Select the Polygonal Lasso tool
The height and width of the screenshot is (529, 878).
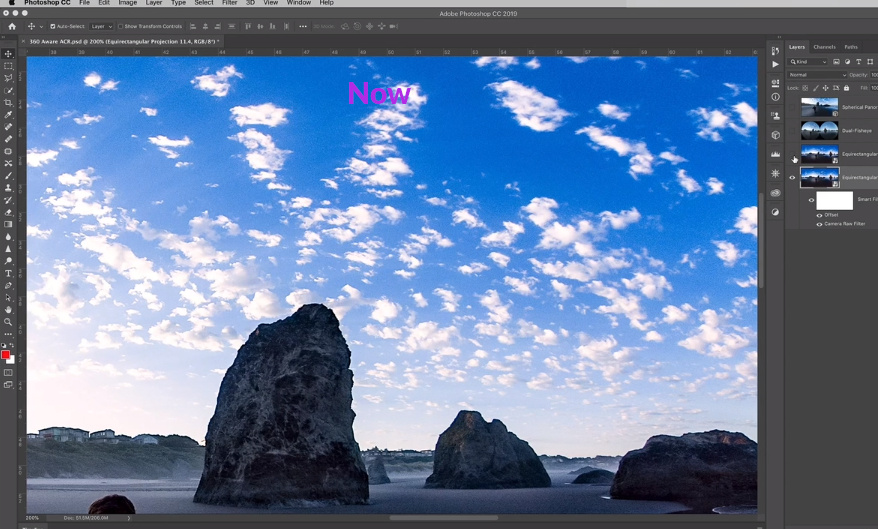point(8,78)
